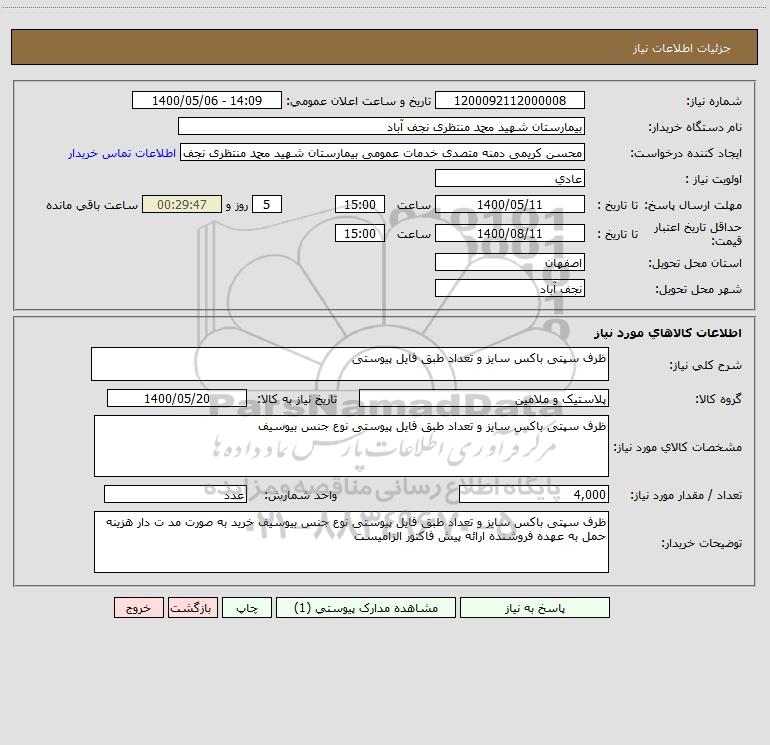Click delivery city field نجف آباد

[x=510, y=289]
